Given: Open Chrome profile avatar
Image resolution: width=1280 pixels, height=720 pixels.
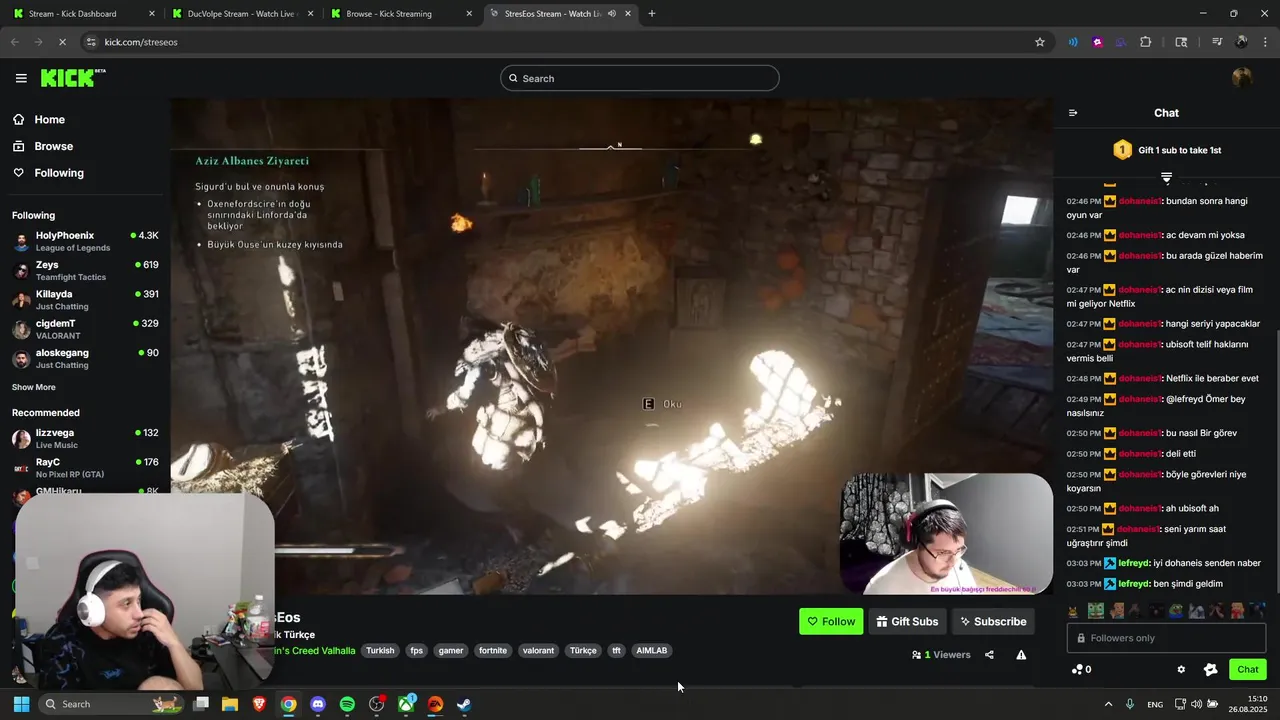Looking at the screenshot, I should [x=1241, y=42].
